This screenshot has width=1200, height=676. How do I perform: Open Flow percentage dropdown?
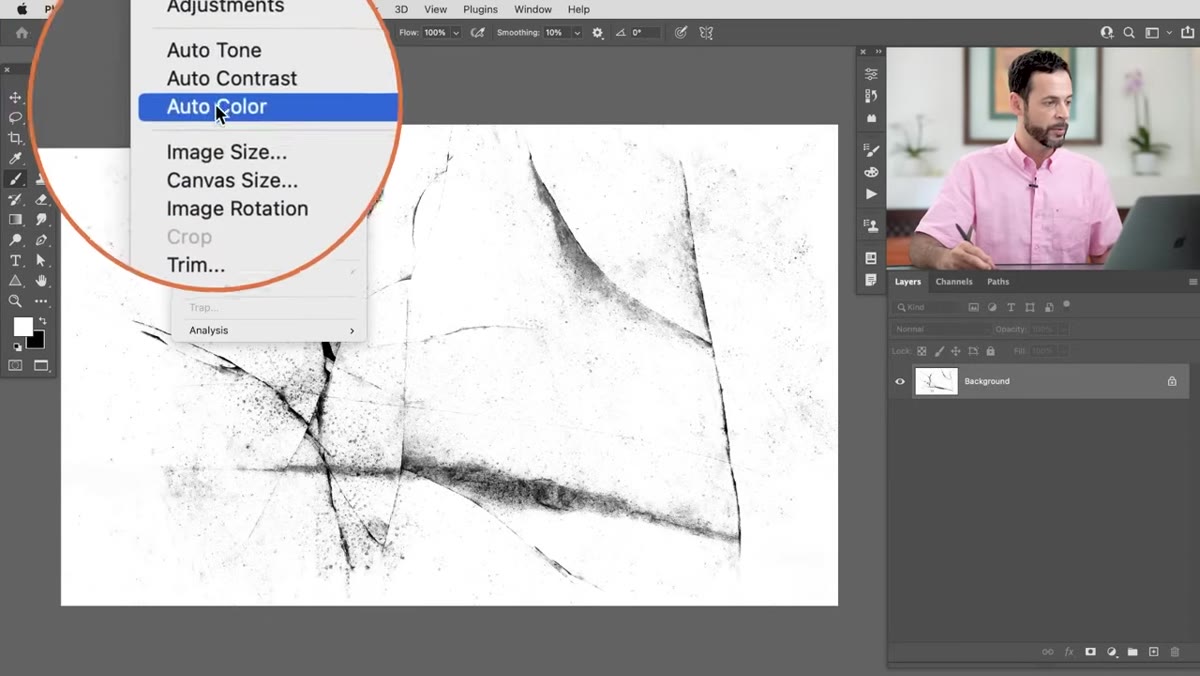click(456, 33)
